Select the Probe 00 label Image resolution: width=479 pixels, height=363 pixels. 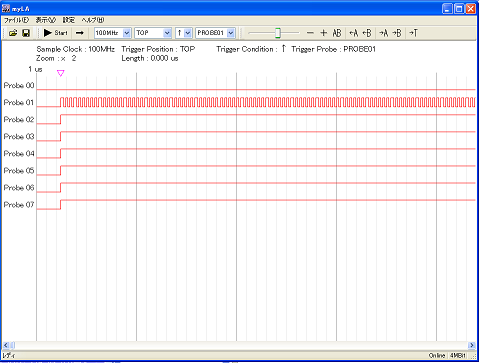pos(19,86)
